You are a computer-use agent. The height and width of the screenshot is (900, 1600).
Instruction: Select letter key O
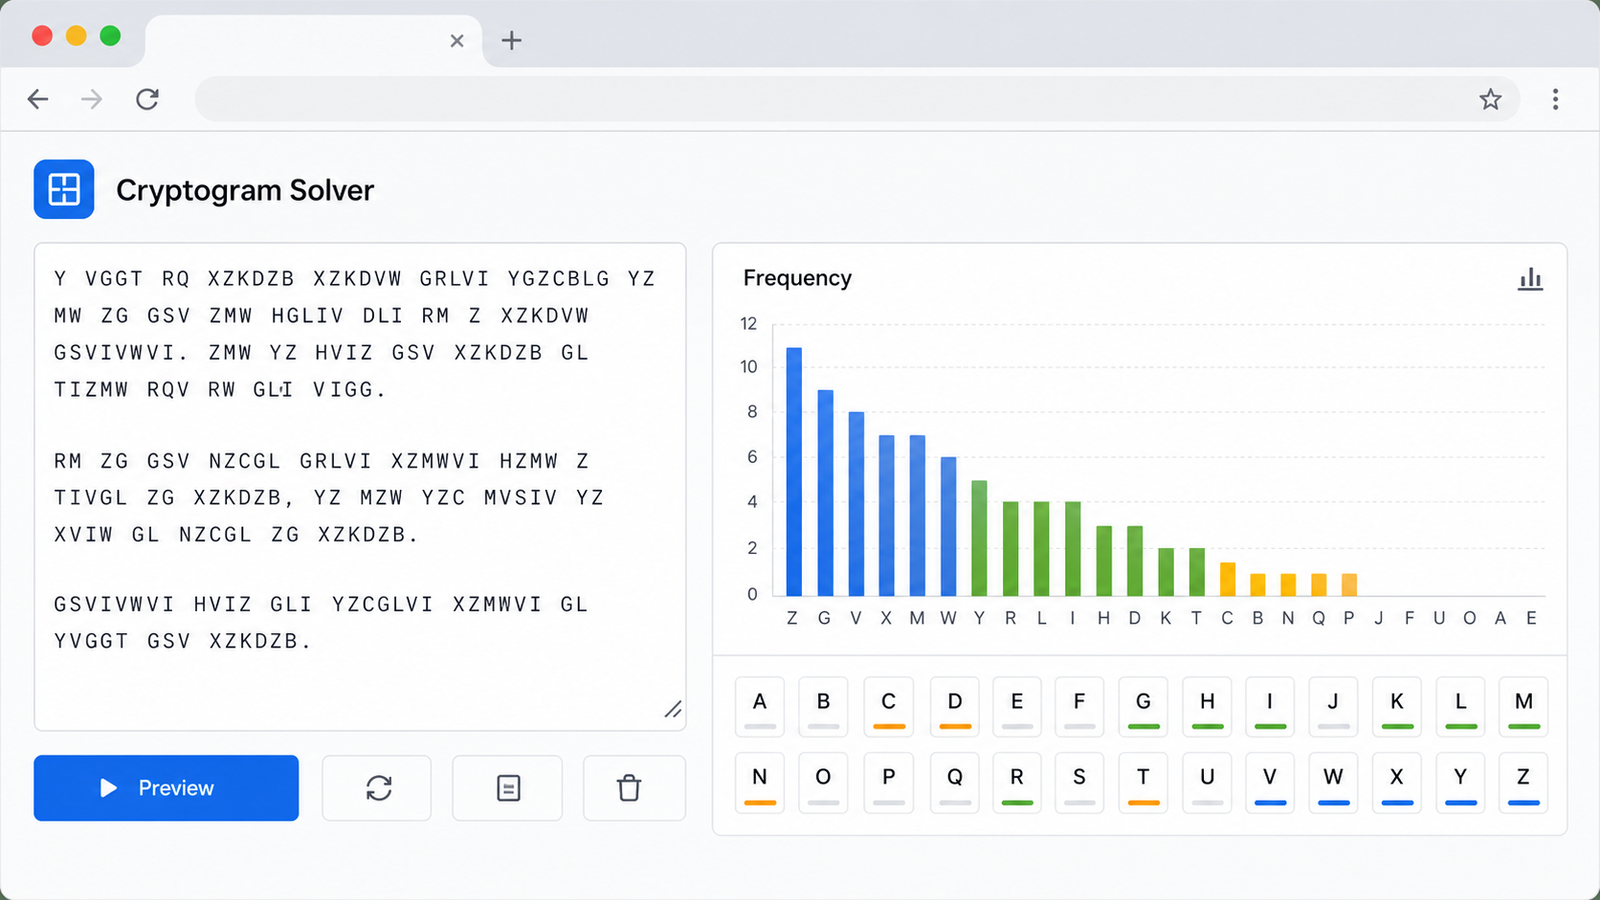coord(823,782)
